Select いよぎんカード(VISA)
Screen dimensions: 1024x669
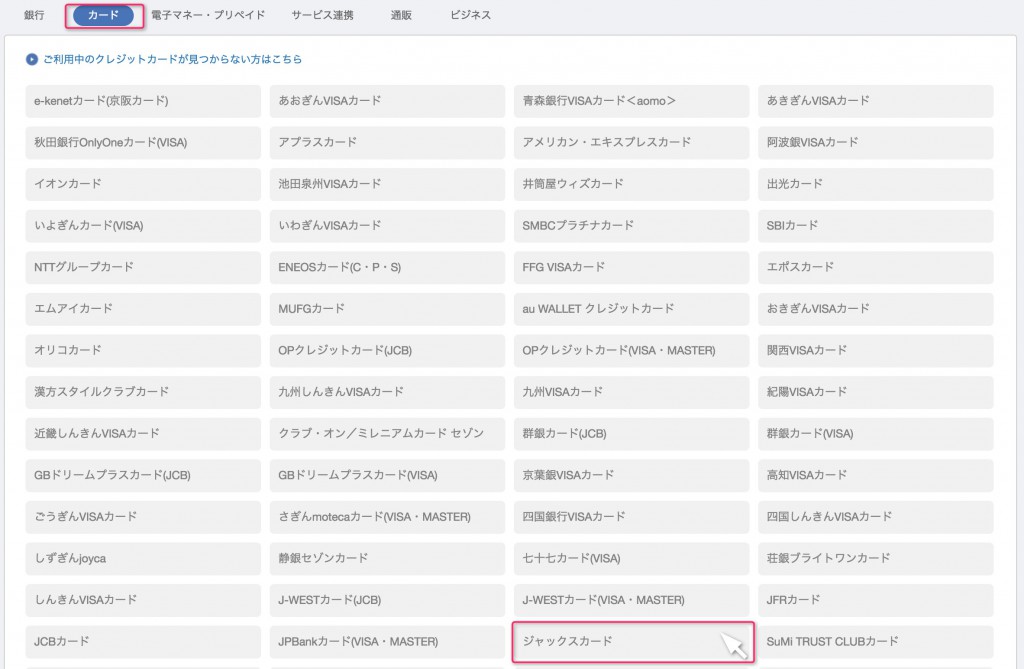click(143, 226)
